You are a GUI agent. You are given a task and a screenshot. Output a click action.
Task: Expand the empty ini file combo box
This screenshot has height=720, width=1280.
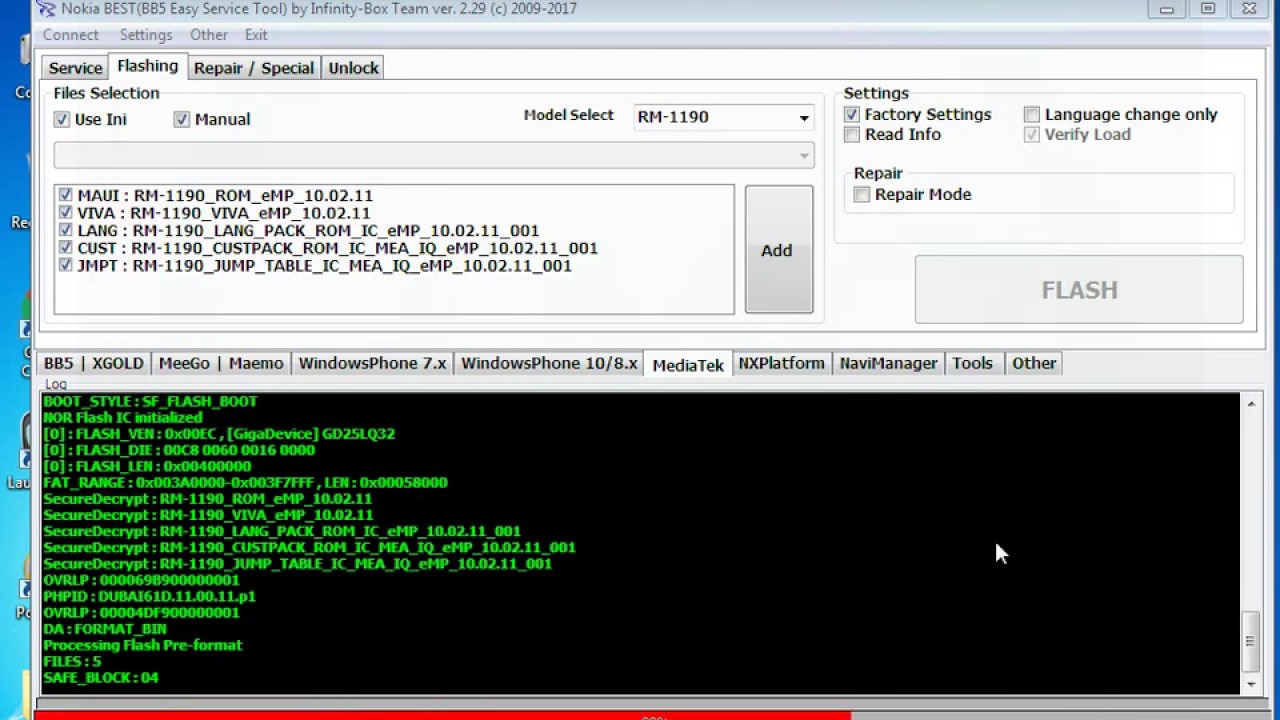coord(434,155)
